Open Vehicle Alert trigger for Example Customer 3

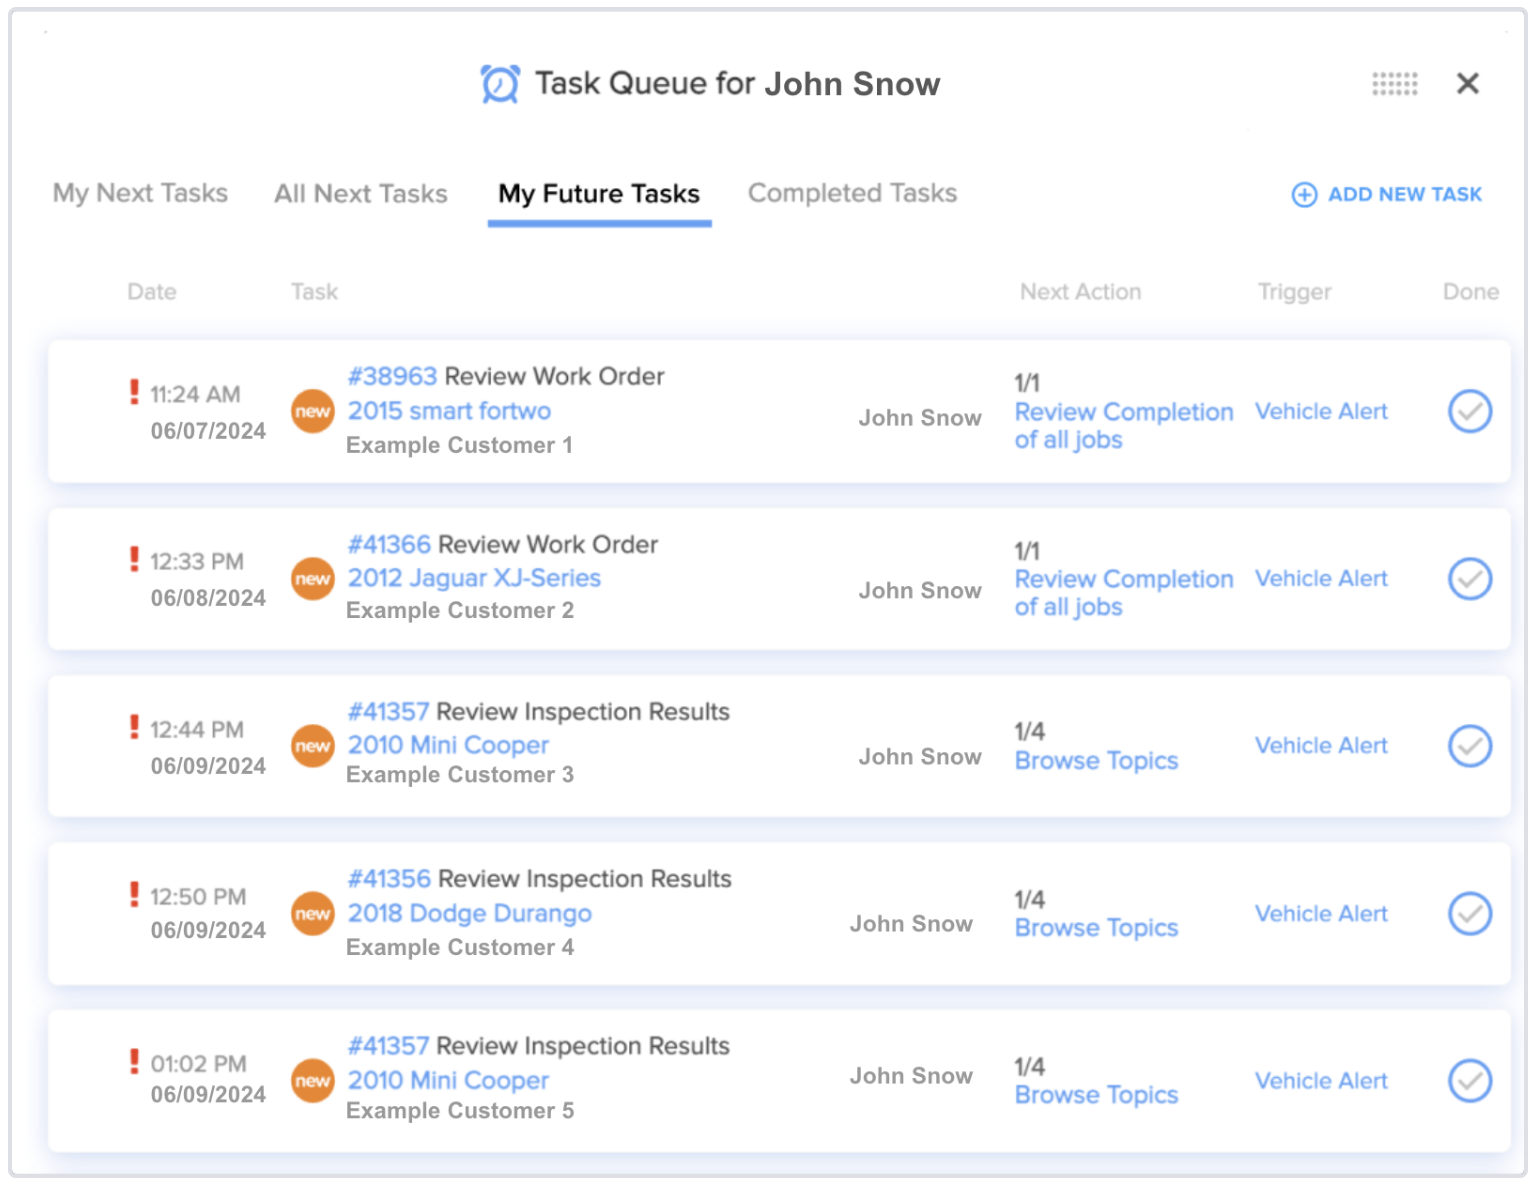1321,745
